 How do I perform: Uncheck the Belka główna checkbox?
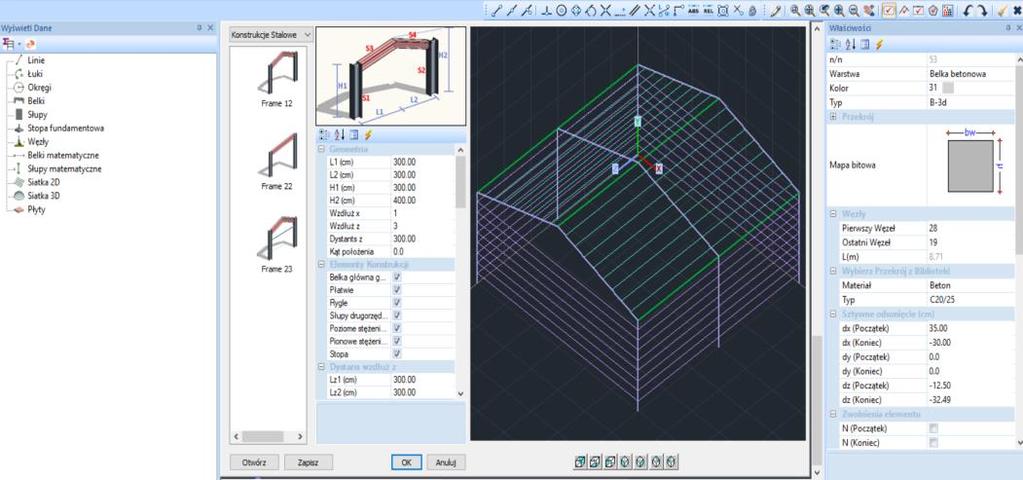(x=397, y=278)
